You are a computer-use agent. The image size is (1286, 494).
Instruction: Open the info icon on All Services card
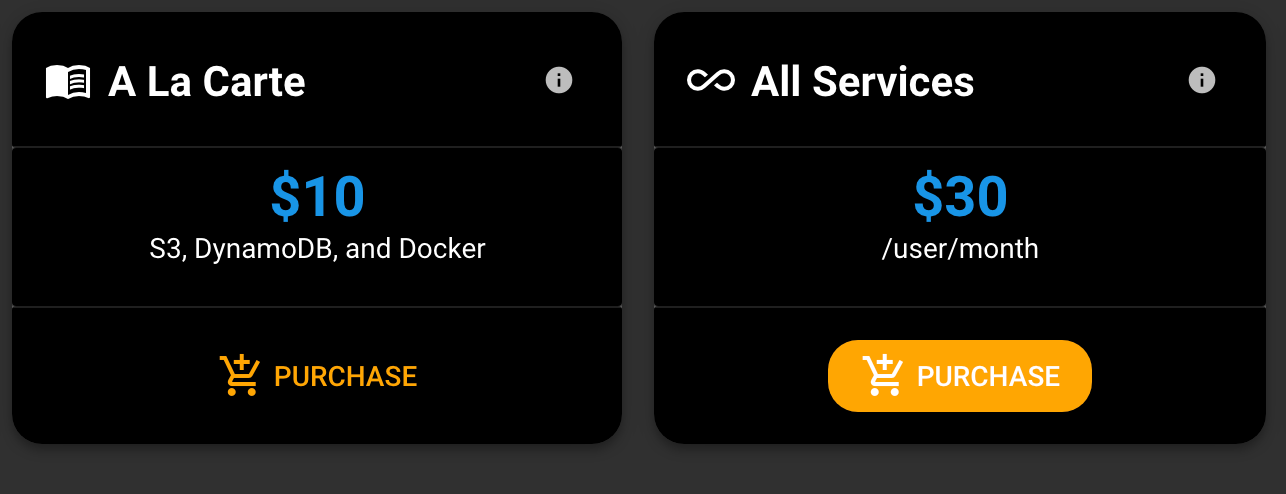click(1201, 80)
